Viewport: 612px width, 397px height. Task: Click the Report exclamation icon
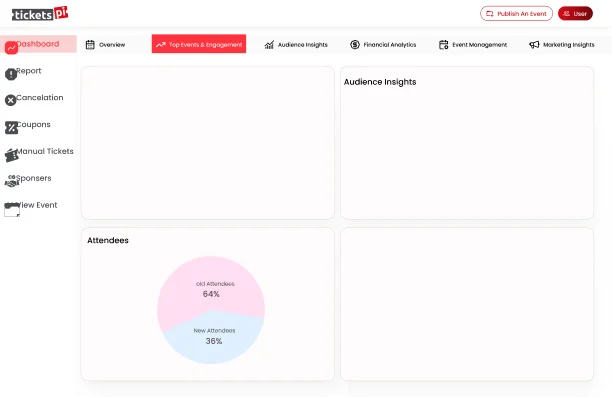click(x=11, y=74)
